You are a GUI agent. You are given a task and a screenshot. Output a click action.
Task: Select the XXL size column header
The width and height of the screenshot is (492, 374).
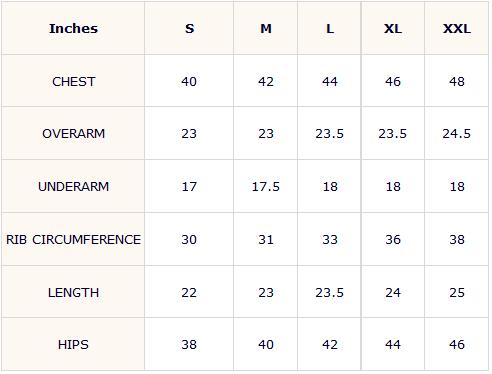click(457, 29)
